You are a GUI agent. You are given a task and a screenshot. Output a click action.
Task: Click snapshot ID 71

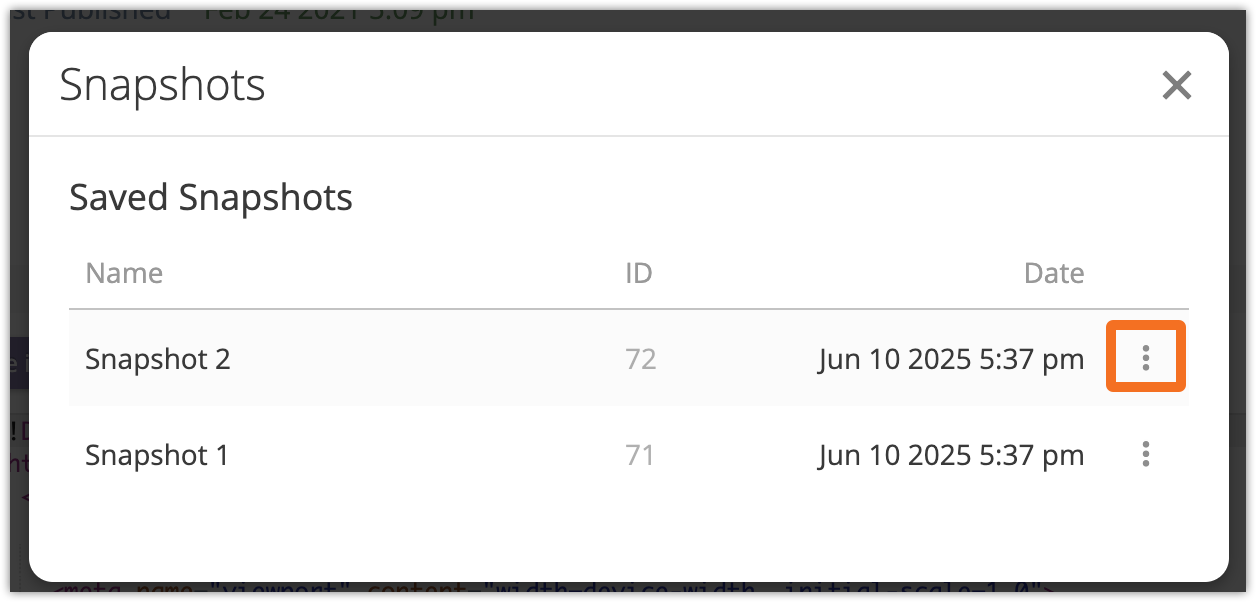[640, 456]
